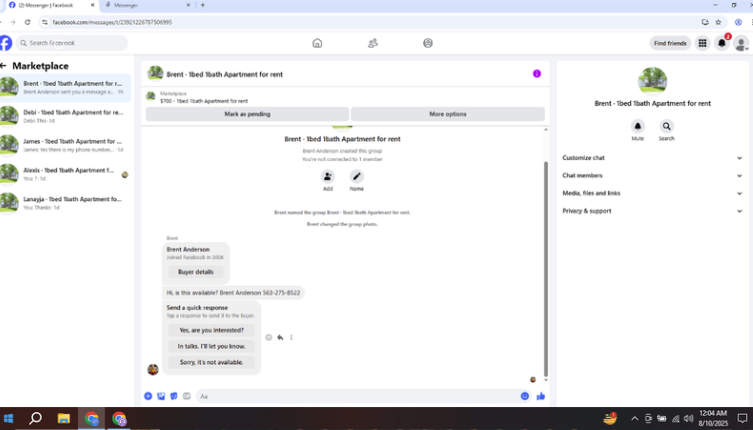Click Mark as pending button

(x=247, y=114)
